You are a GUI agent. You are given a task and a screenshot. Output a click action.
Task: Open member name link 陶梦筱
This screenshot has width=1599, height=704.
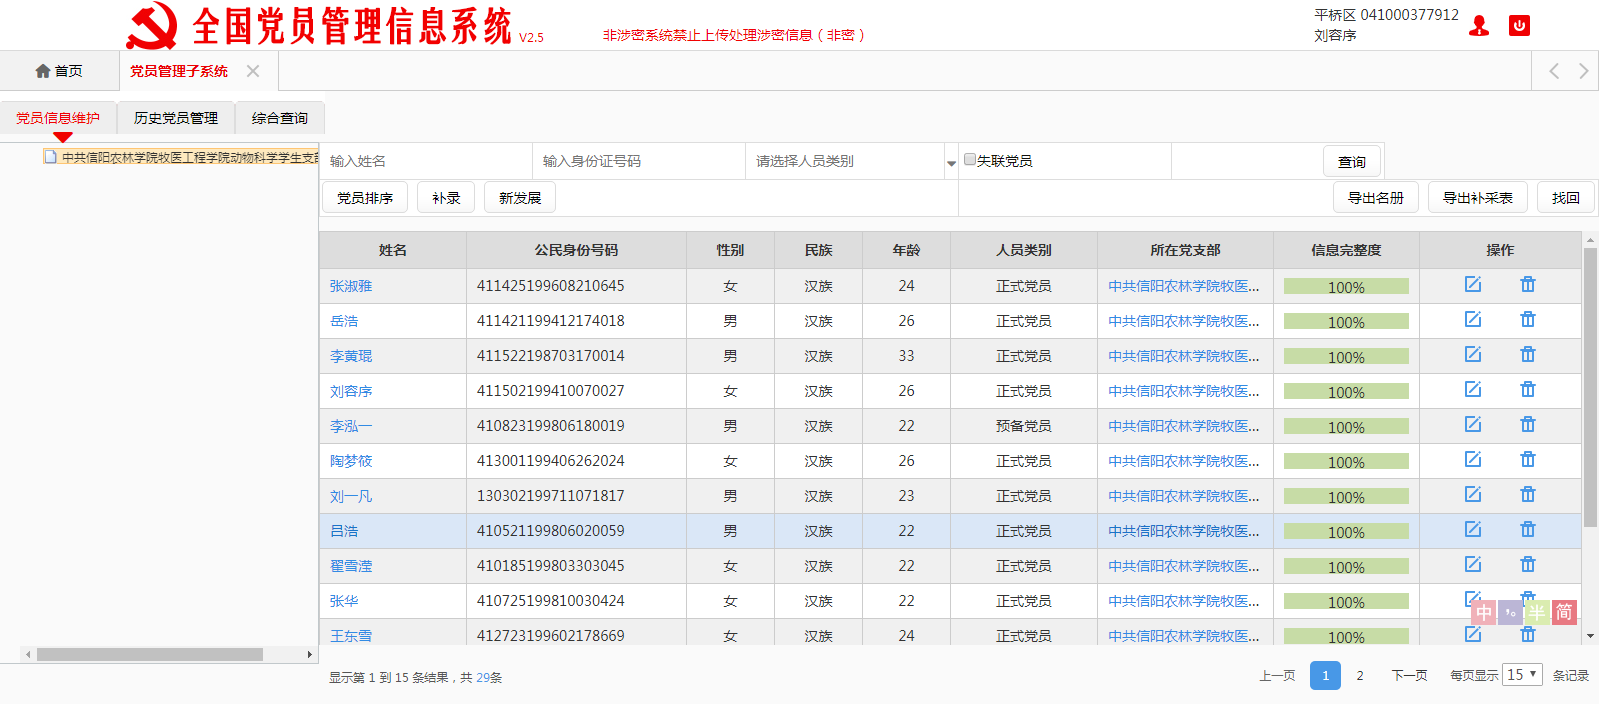pos(351,461)
